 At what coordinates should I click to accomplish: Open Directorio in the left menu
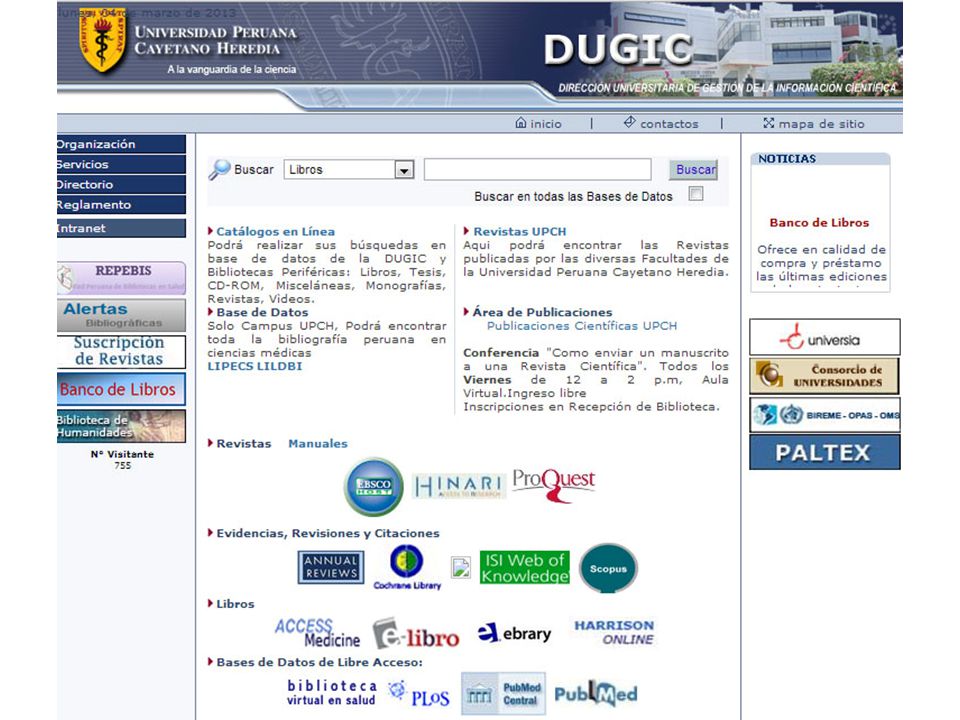point(121,184)
